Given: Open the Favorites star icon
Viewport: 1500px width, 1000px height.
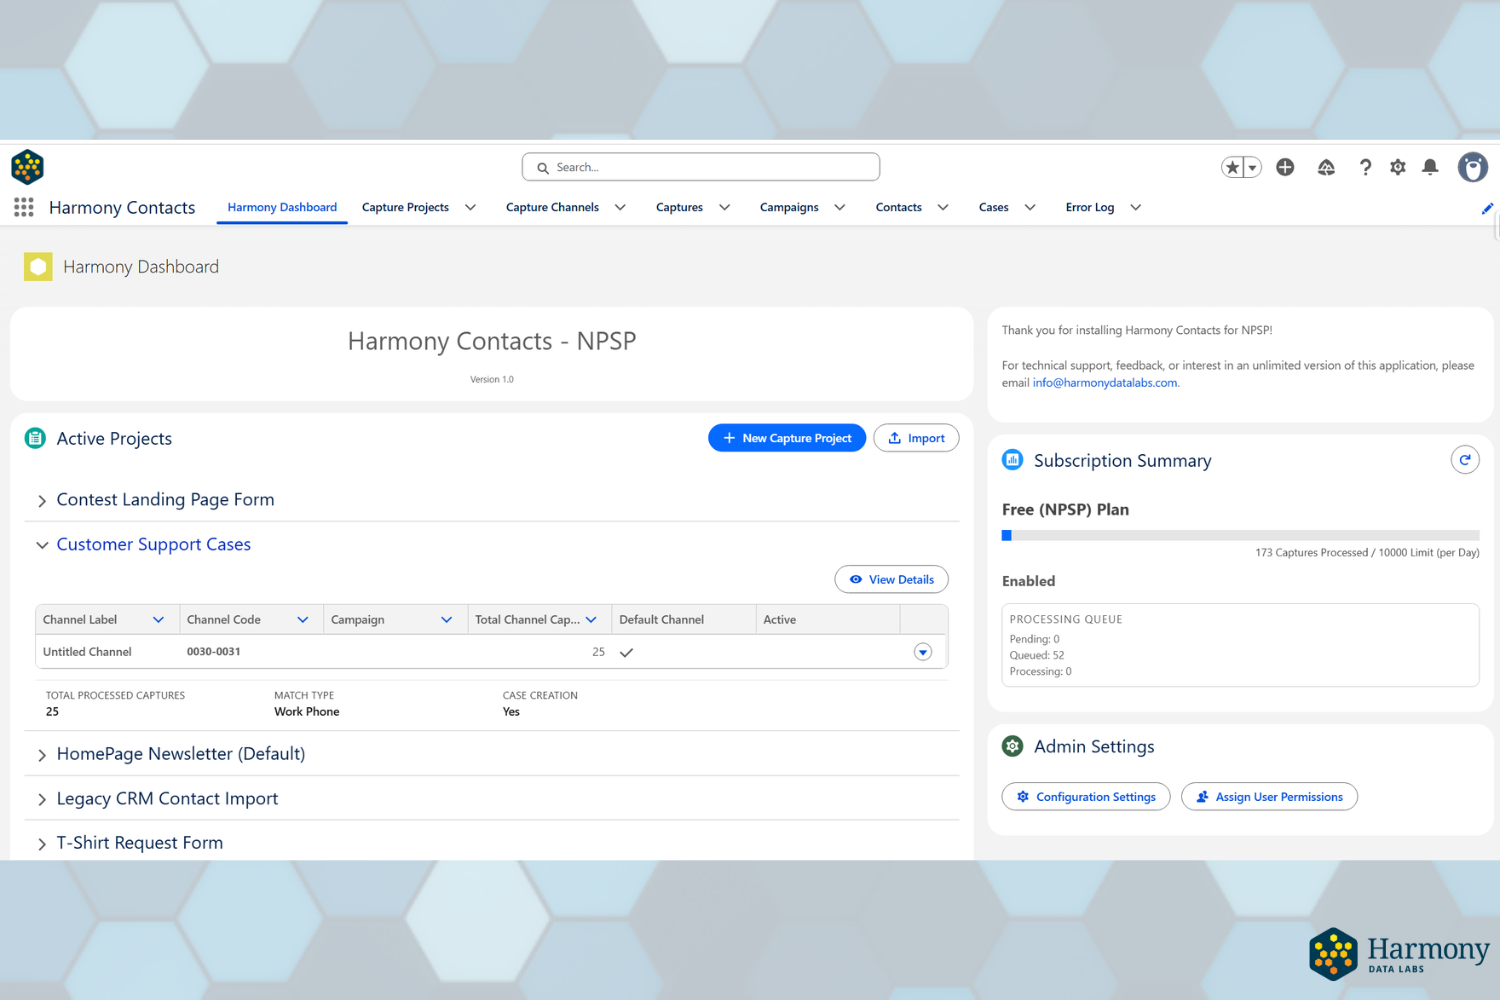Looking at the screenshot, I should (1233, 168).
